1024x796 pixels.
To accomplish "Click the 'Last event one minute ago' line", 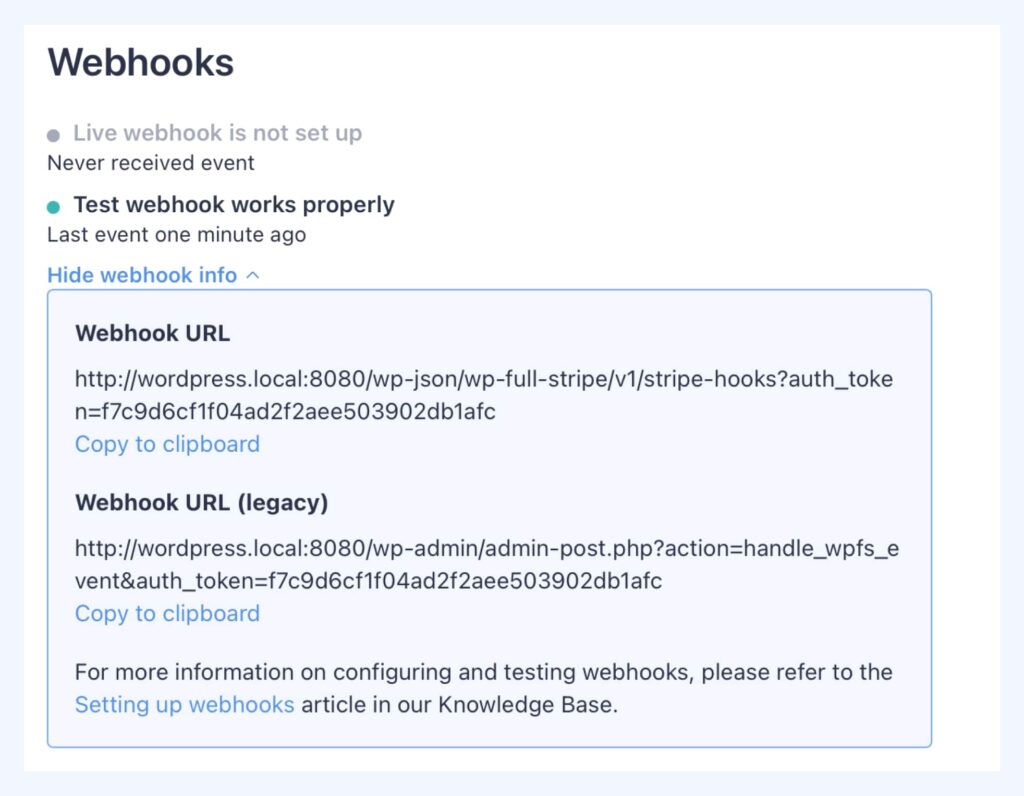I will [x=176, y=235].
